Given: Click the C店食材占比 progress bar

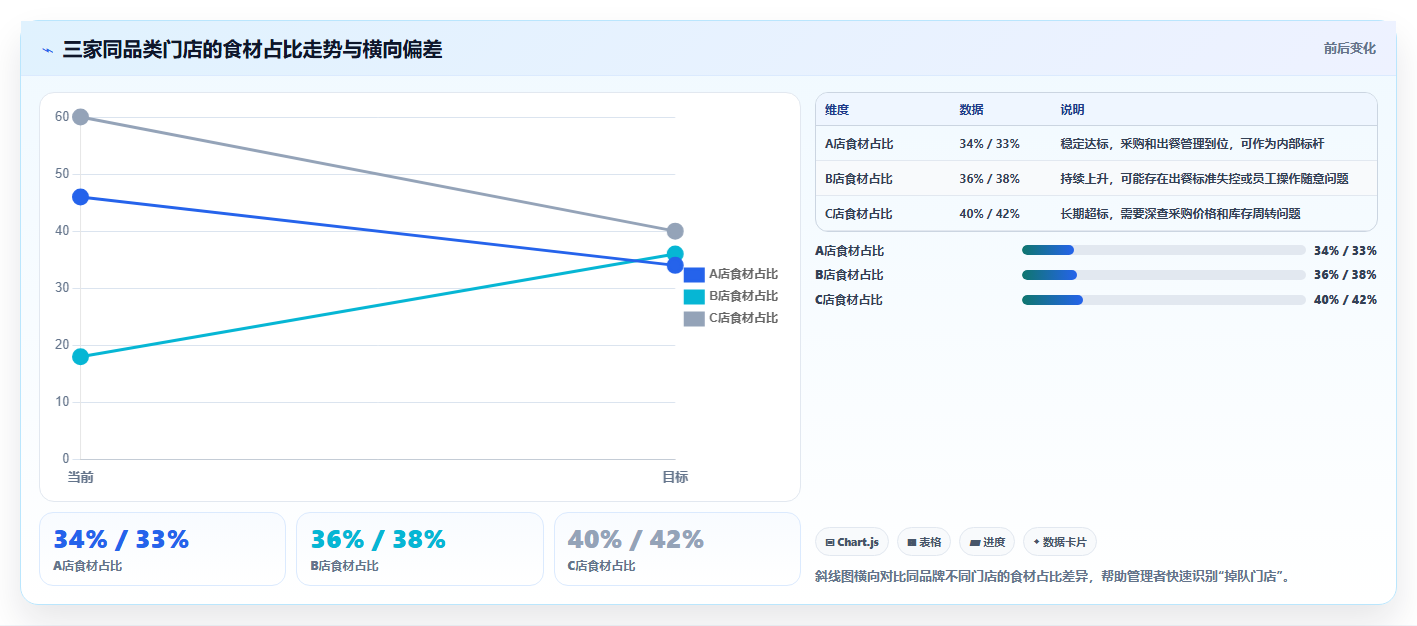Looking at the screenshot, I should coord(1164,300).
